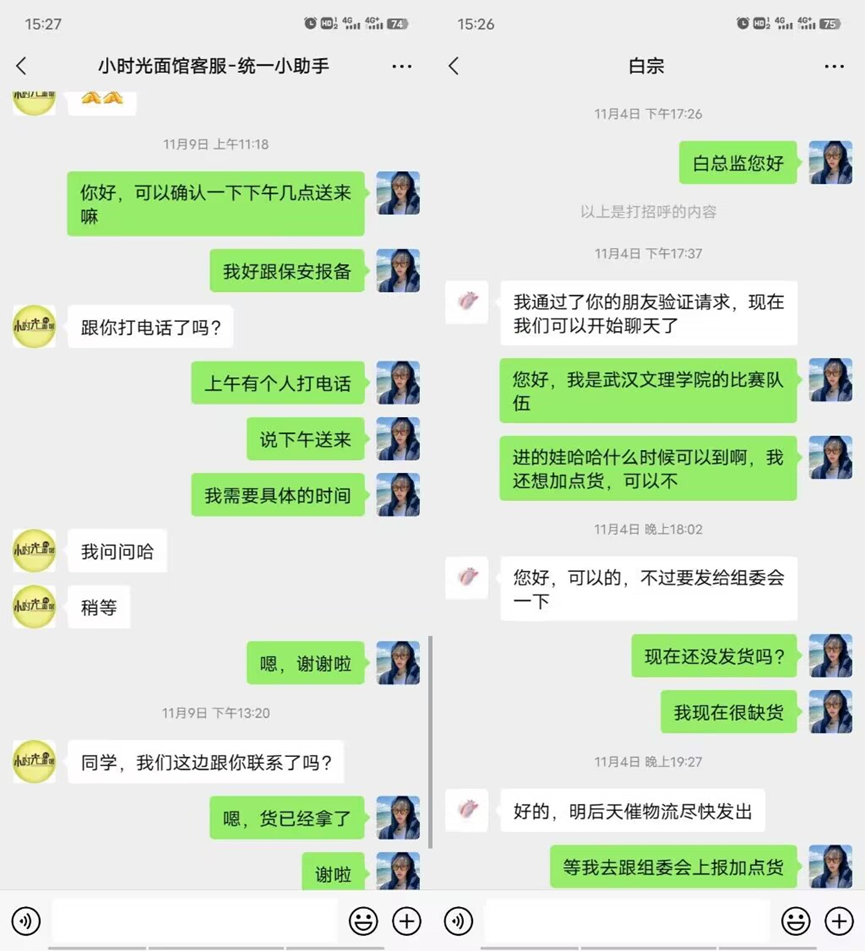The height and width of the screenshot is (951, 865).
Task: Tap own avatar beside 白总监您好
Action: [830, 162]
